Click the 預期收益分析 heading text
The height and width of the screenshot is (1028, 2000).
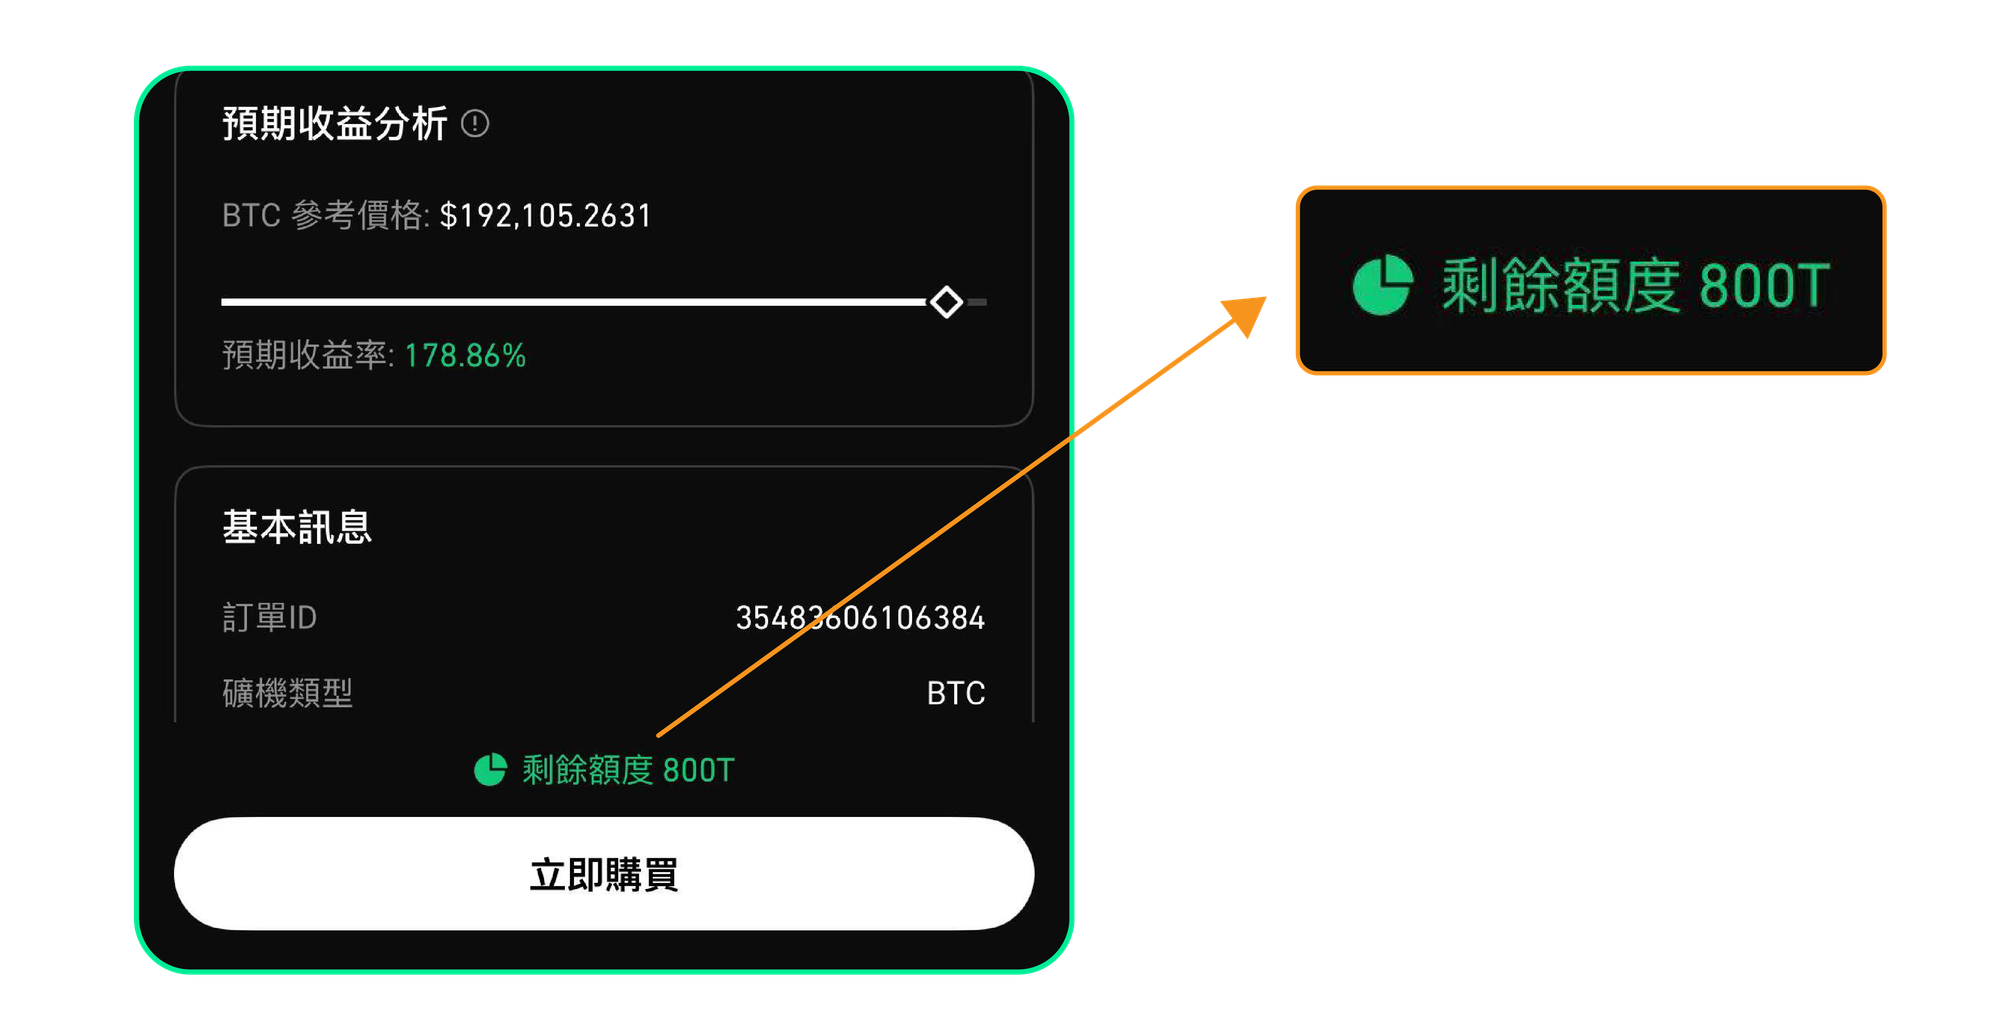point(334,124)
